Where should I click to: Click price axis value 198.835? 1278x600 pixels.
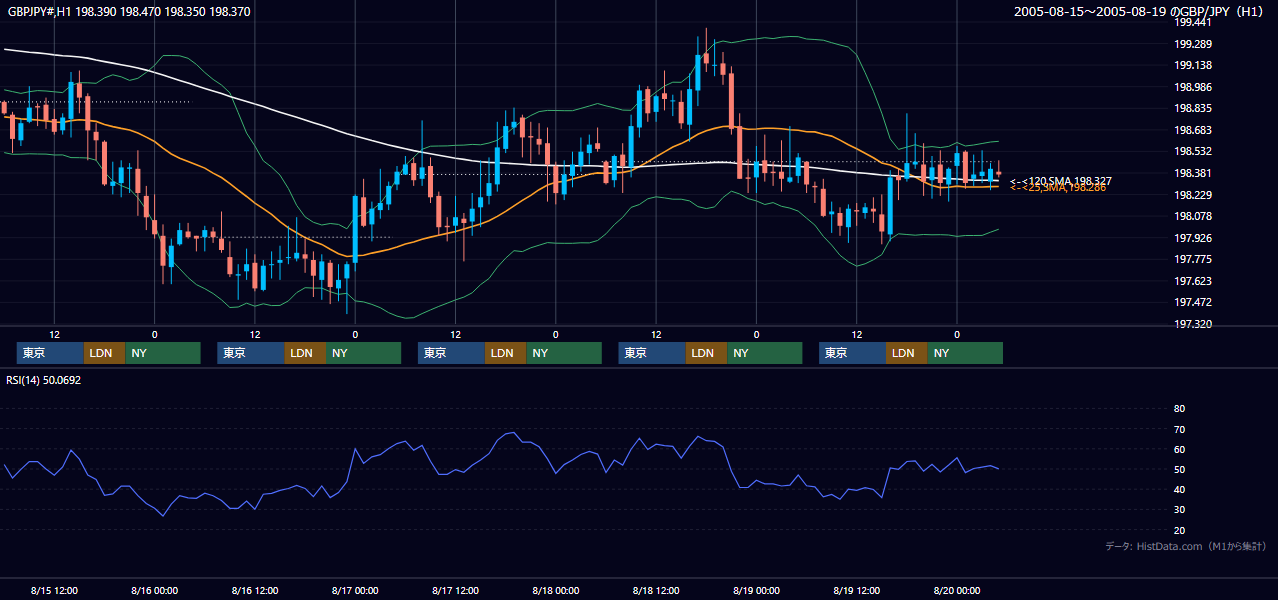[1193, 108]
